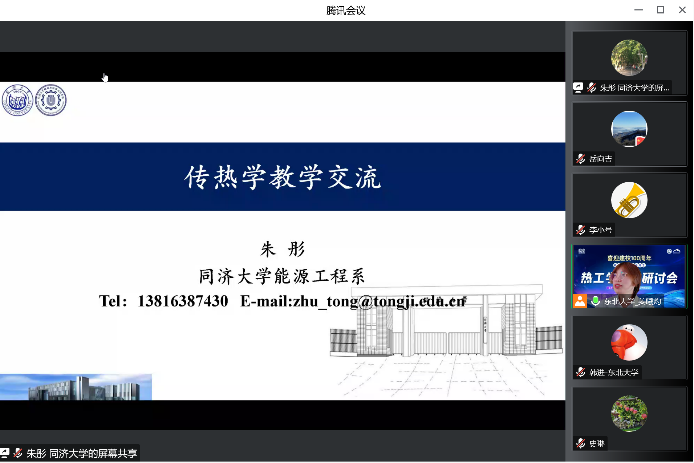
Task: Click orange host person icon on video tile
Action: 580,301
